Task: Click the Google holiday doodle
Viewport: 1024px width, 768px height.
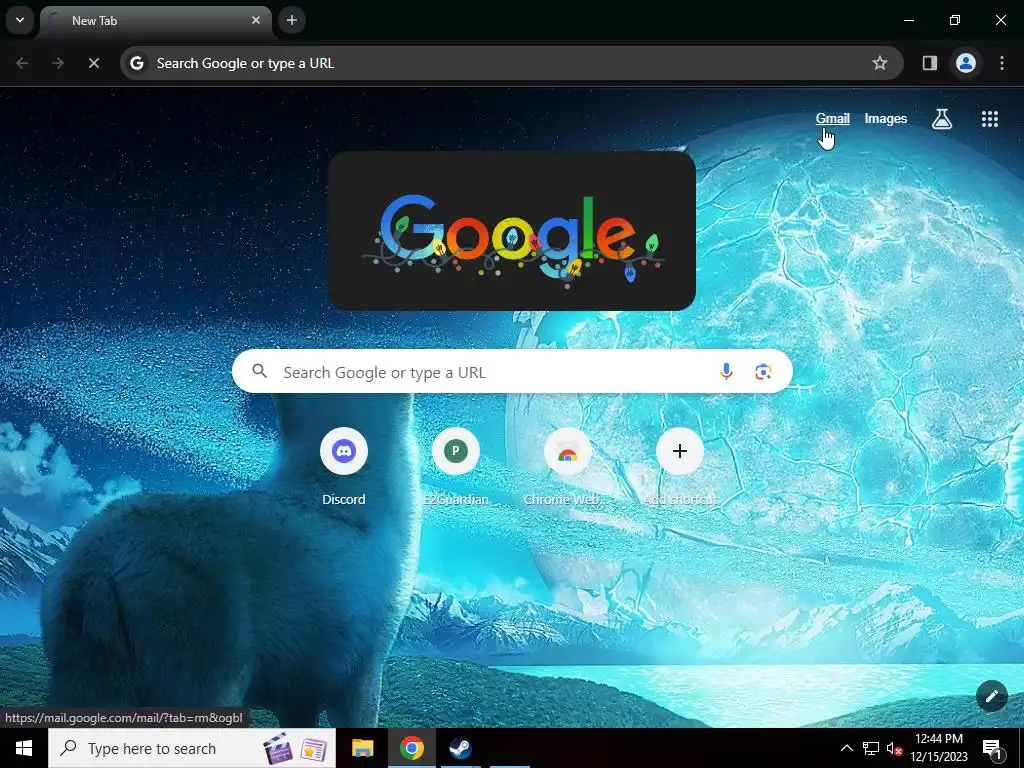Action: [x=512, y=231]
